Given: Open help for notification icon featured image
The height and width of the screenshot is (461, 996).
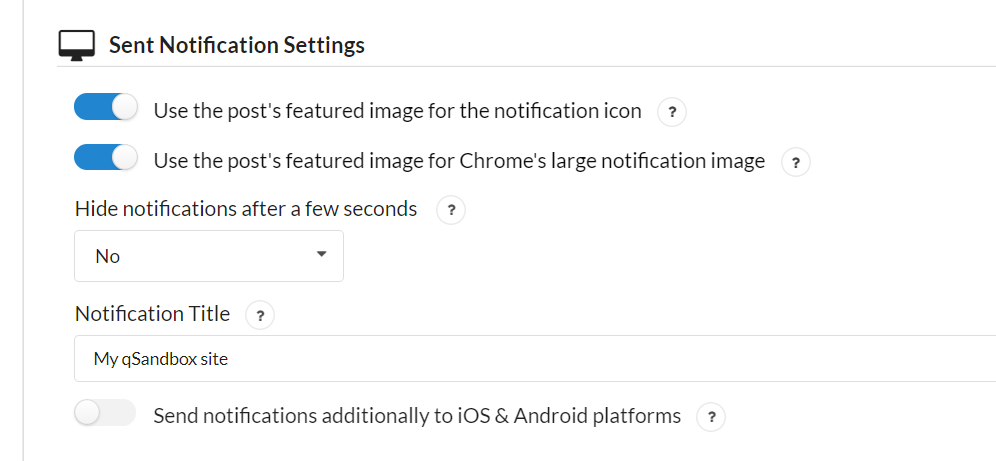Looking at the screenshot, I should click(x=671, y=113).
